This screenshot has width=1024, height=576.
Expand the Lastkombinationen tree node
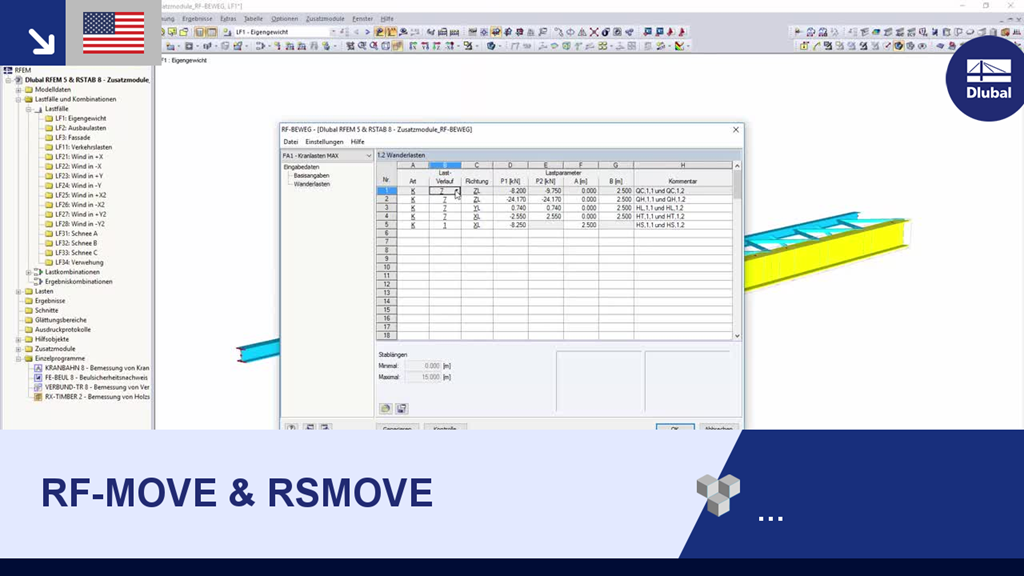(x=29, y=272)
